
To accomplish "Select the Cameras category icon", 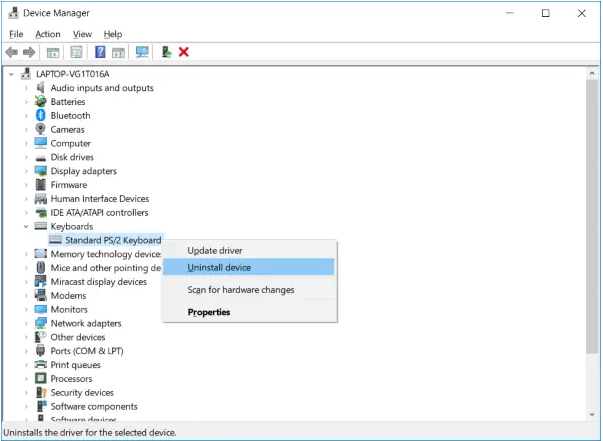I will (x=40, y=130).
